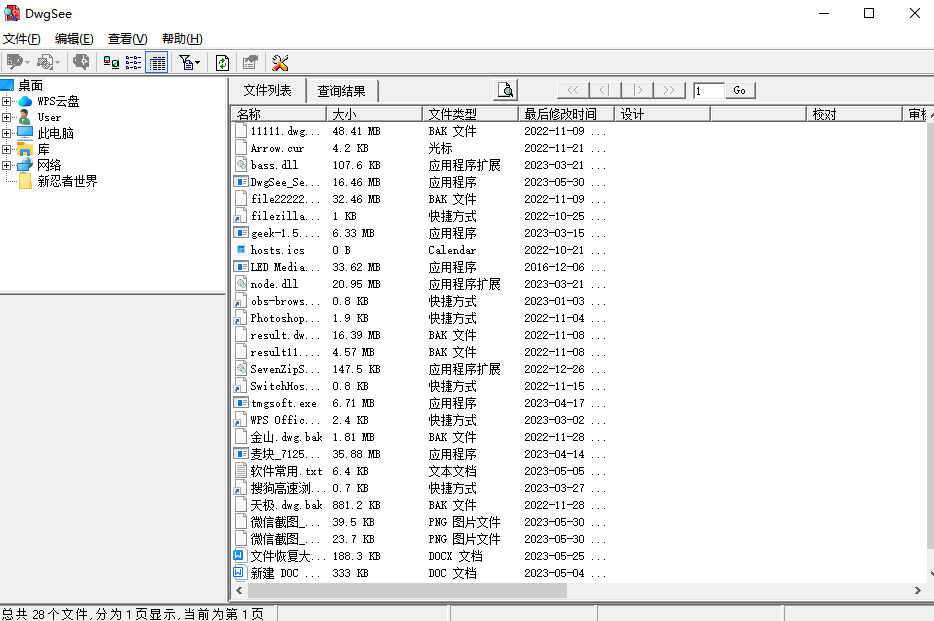Screen dimensions: 934x621
Task: Click the grayed-out properties edit icon
Action: 250,63
